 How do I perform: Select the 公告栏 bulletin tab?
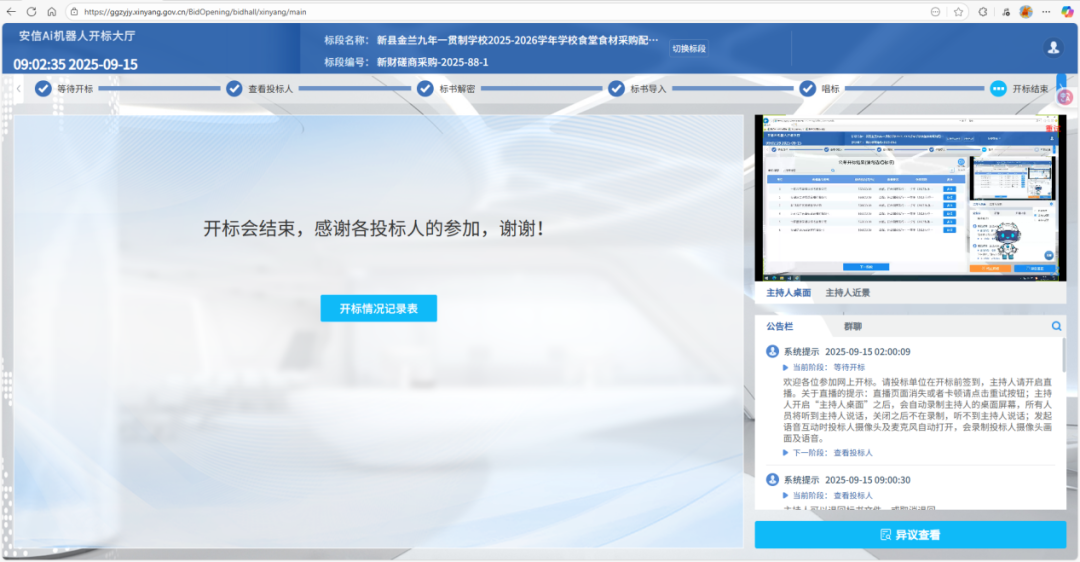[780, 326]
